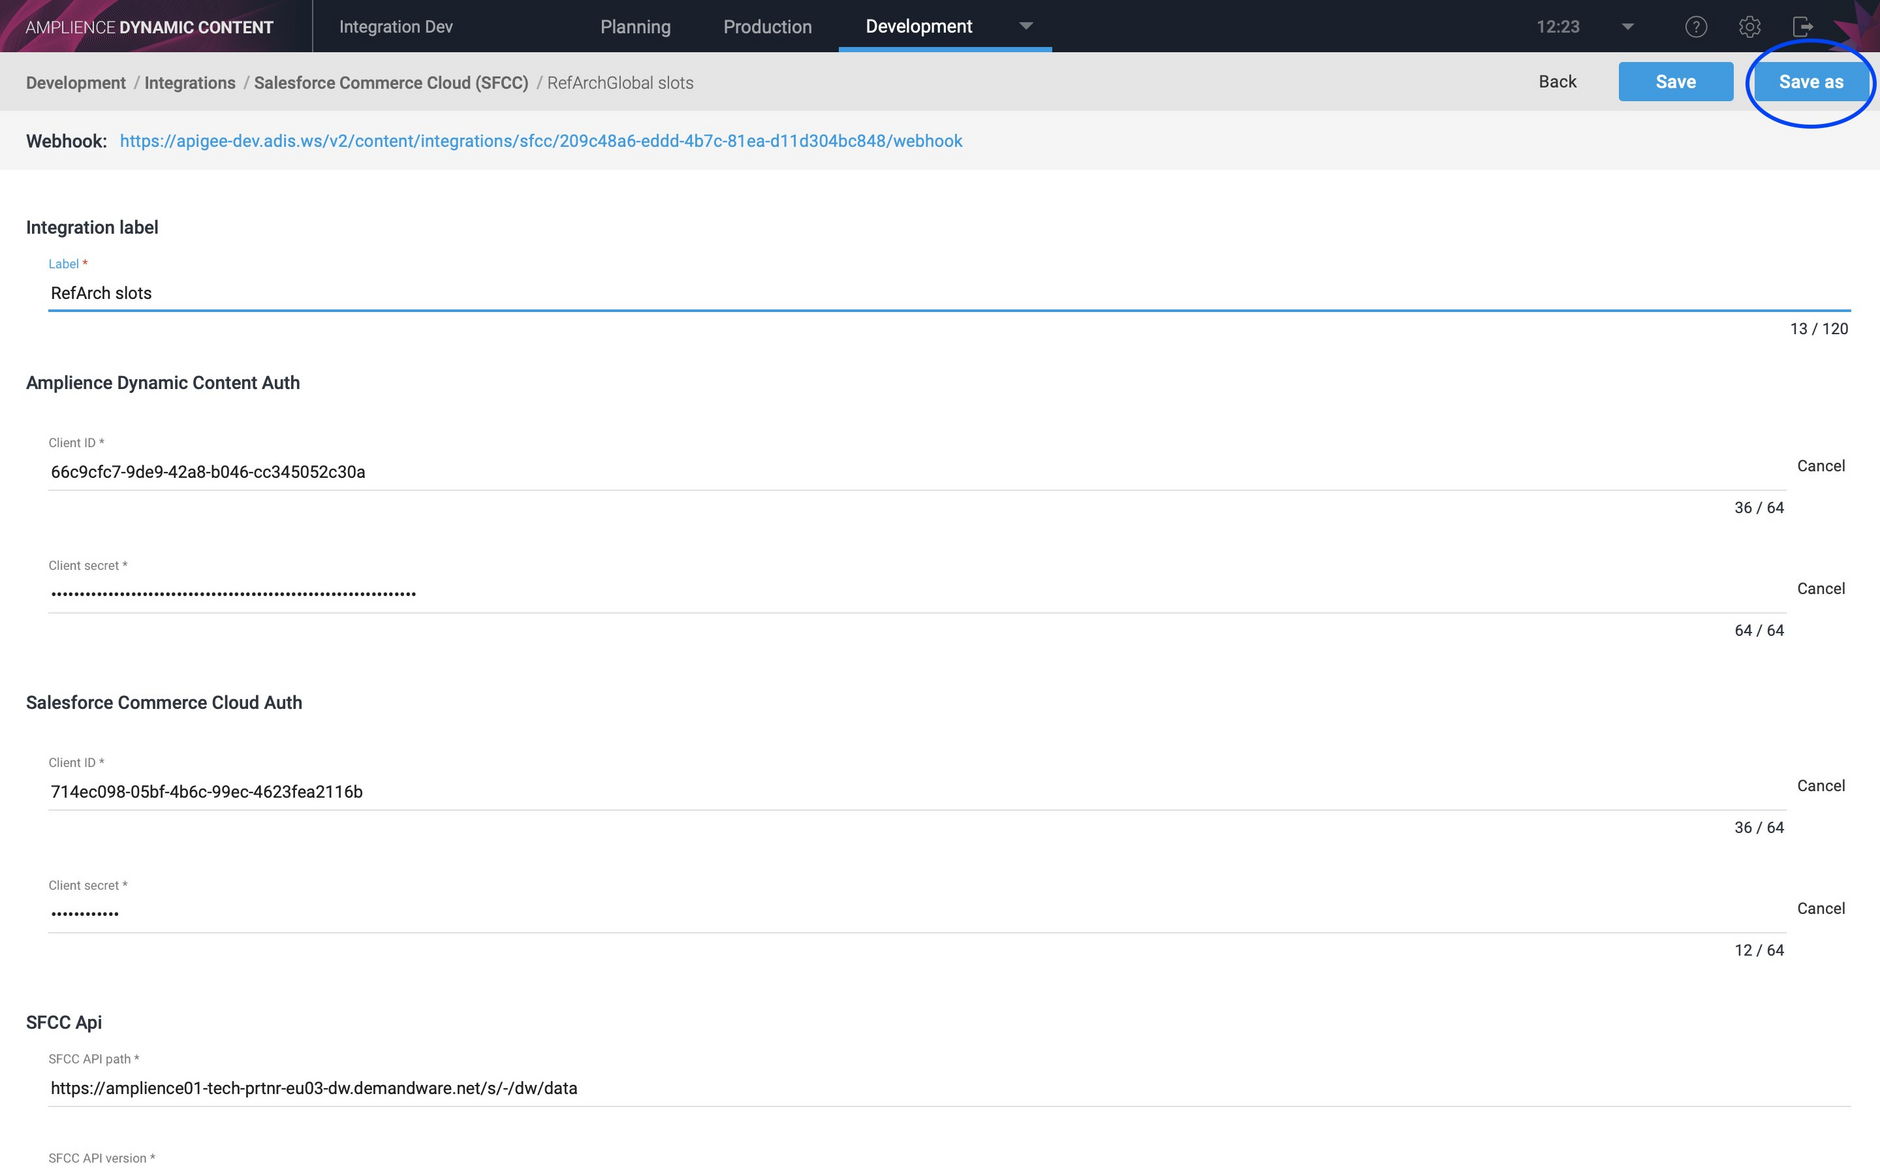This screenshot has width=1880, height=1175.
Task: Open the apigee-dev webhook URL link
Action: coord(541,141)
